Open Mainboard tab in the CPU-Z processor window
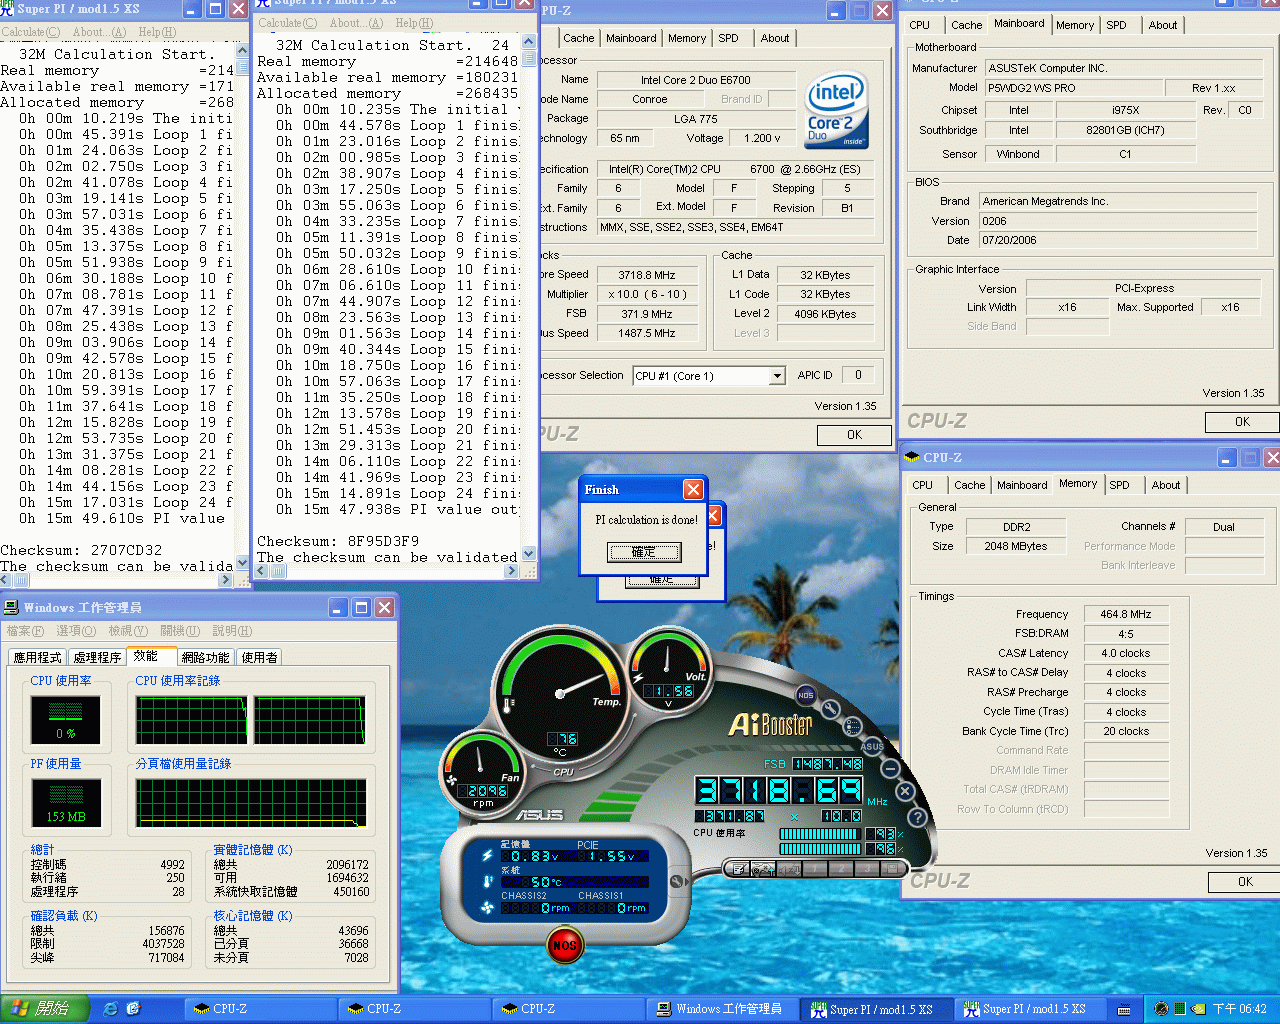 pos(631,38)
